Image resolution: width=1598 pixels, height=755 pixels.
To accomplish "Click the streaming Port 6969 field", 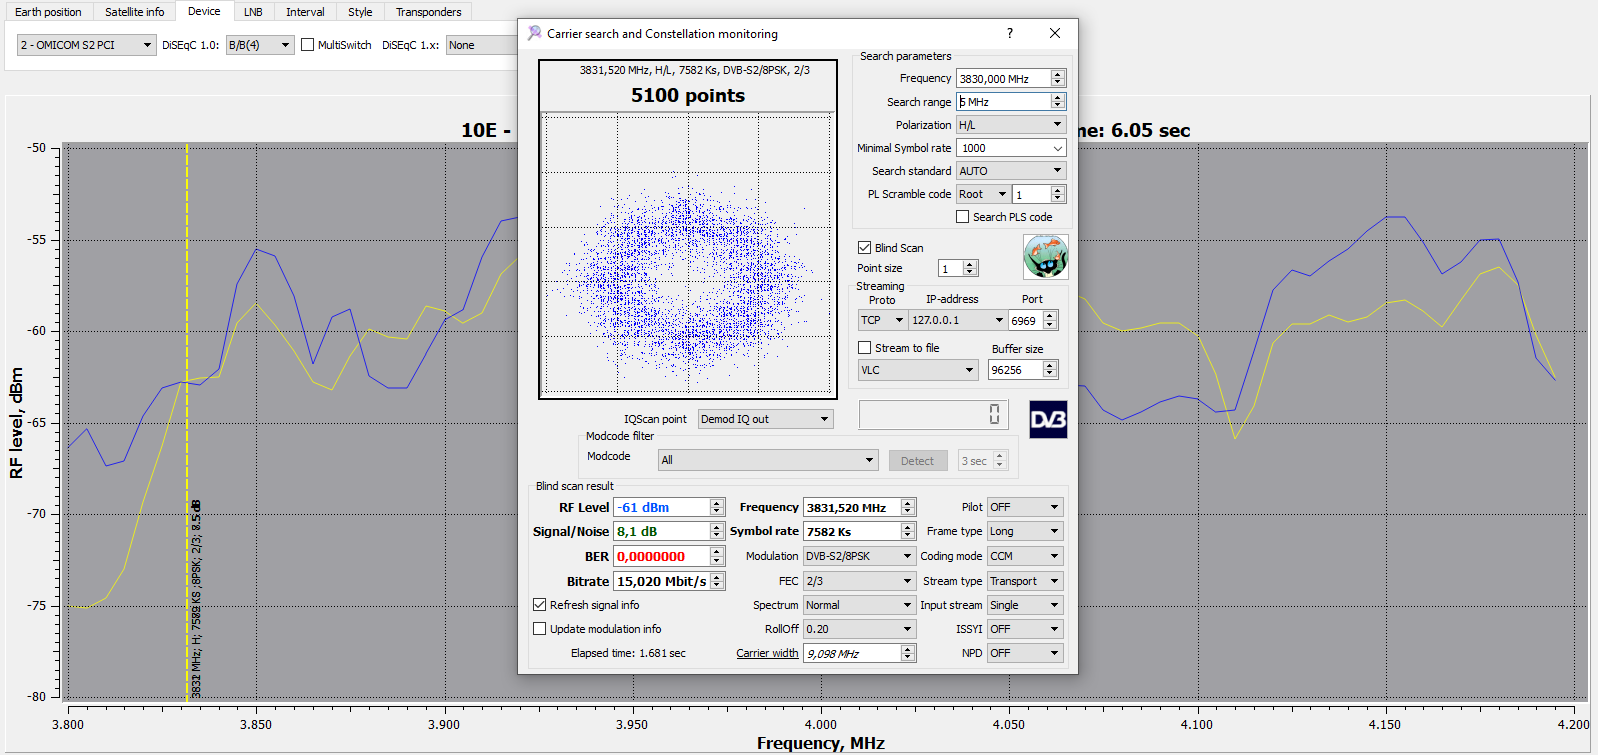I will tap(1025, 320).
